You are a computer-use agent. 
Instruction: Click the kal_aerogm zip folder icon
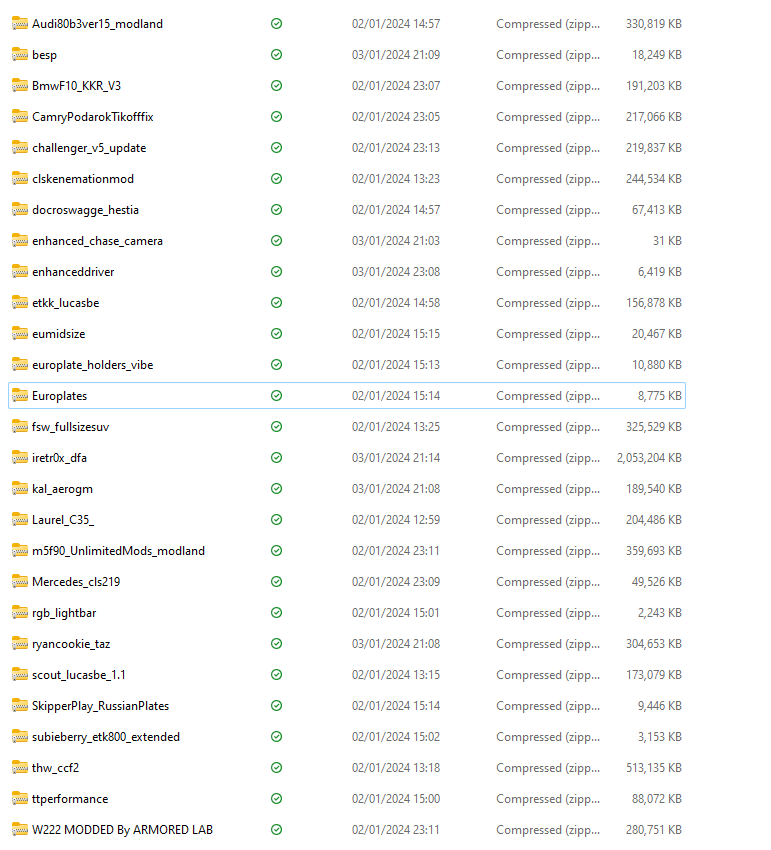[20, 488]
